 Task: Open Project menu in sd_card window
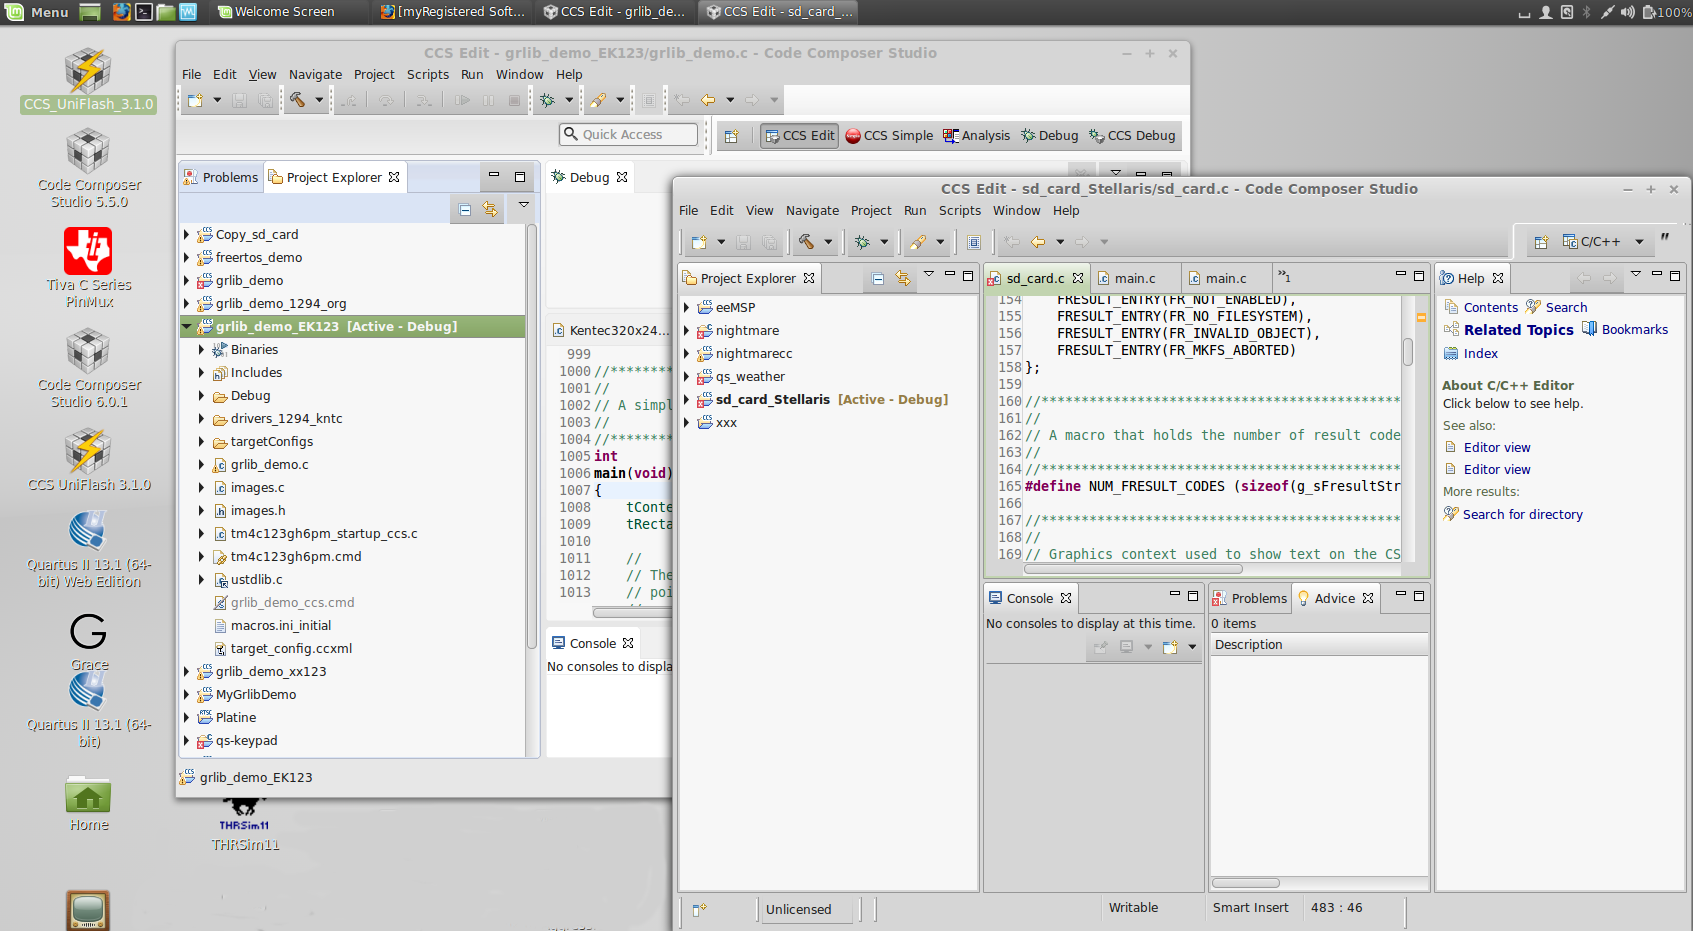871,211
